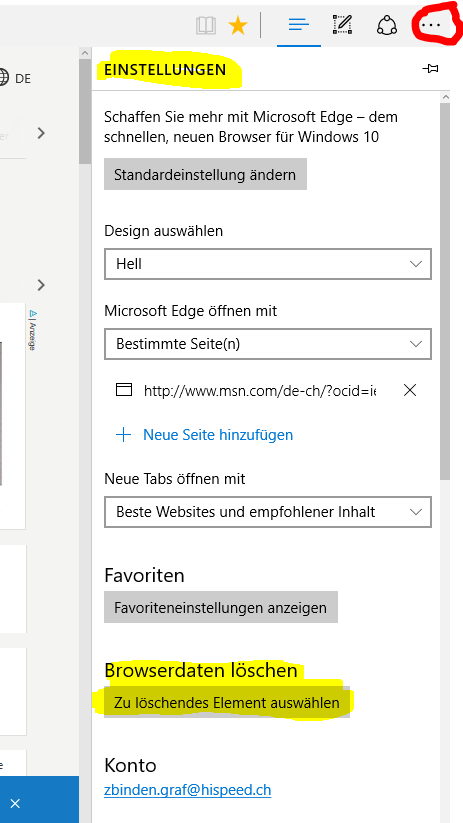Close the blue notification bar with X
463x823 pixels.
pyautogui.click(x=15, y=803)
